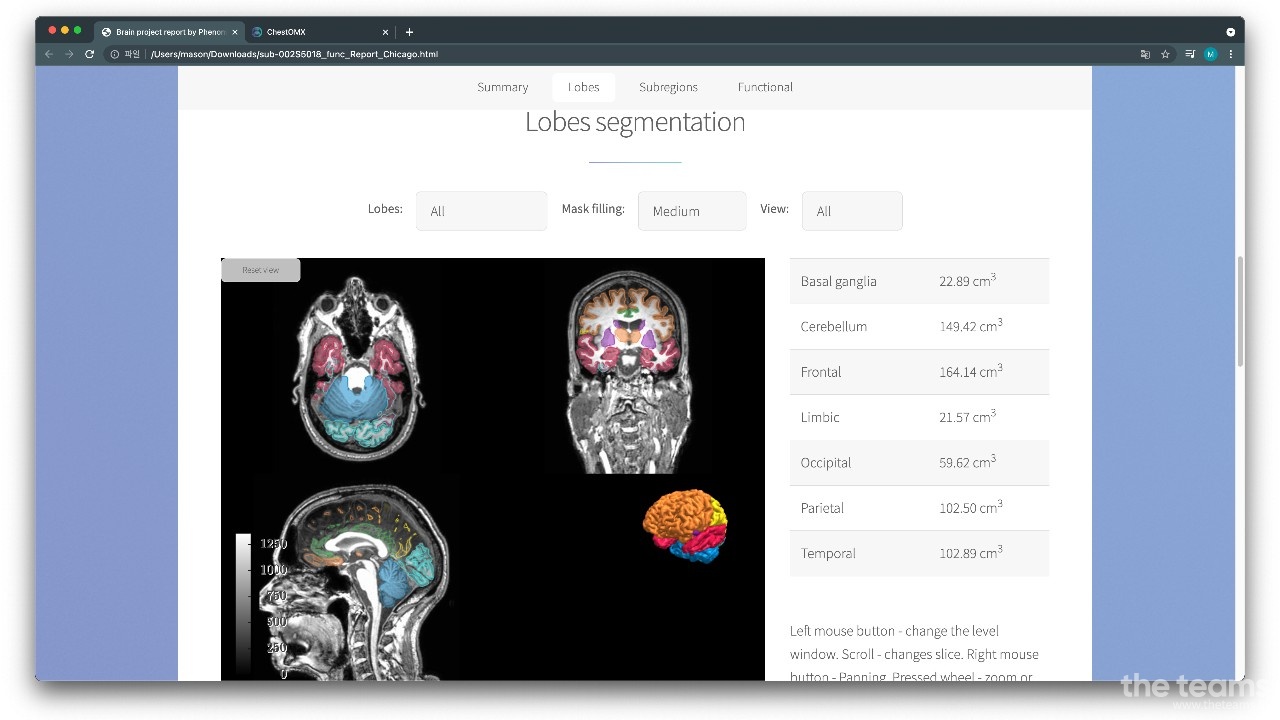Go to the Subregions section
The image size is (1280, 720).
click(x=668, y=87)
